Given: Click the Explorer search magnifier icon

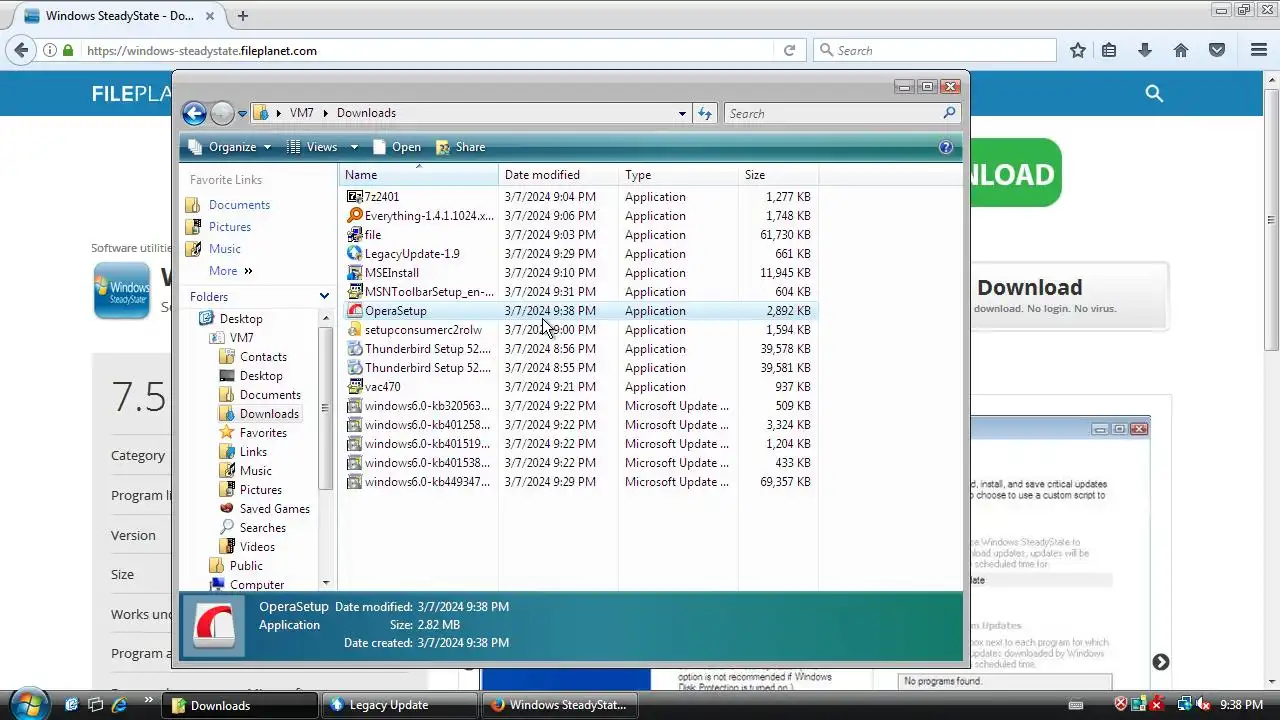Looking at the screenshot, I should tap(950, 113).
